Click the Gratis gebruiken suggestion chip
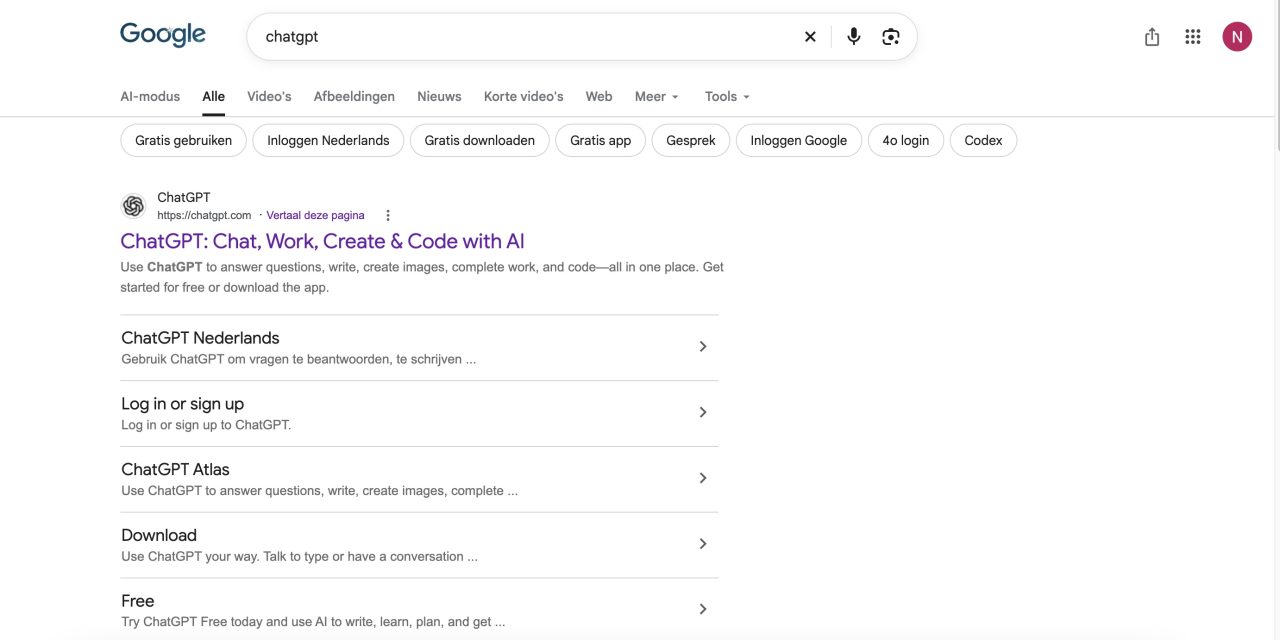Image resolution: width=1280 pixels, height=640 pixels. click(x=184, y=140)
